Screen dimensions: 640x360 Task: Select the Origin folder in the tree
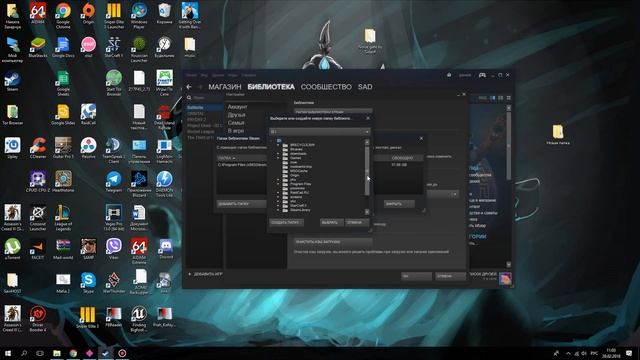click(x=295, y=175)
